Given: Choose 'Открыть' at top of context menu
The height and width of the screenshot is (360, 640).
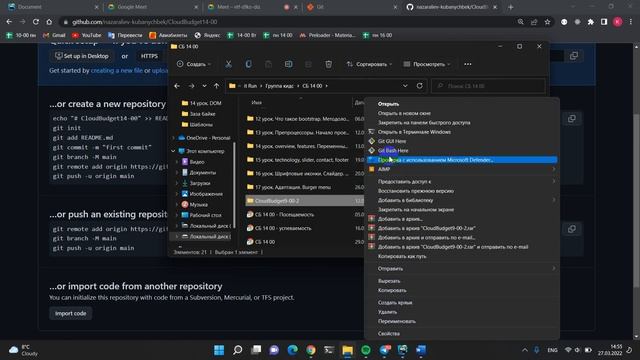Looking at the screenshot, I should [388, 104].
